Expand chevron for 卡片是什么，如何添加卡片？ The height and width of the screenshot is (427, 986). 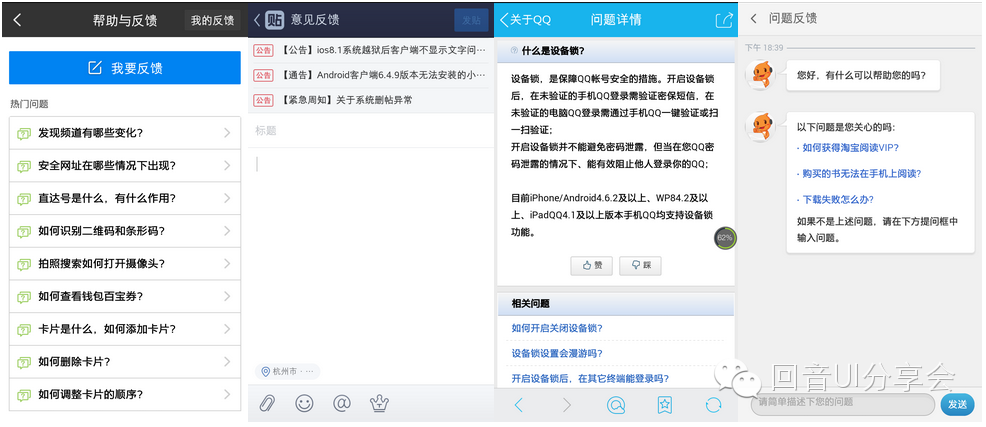click(227, 329)
